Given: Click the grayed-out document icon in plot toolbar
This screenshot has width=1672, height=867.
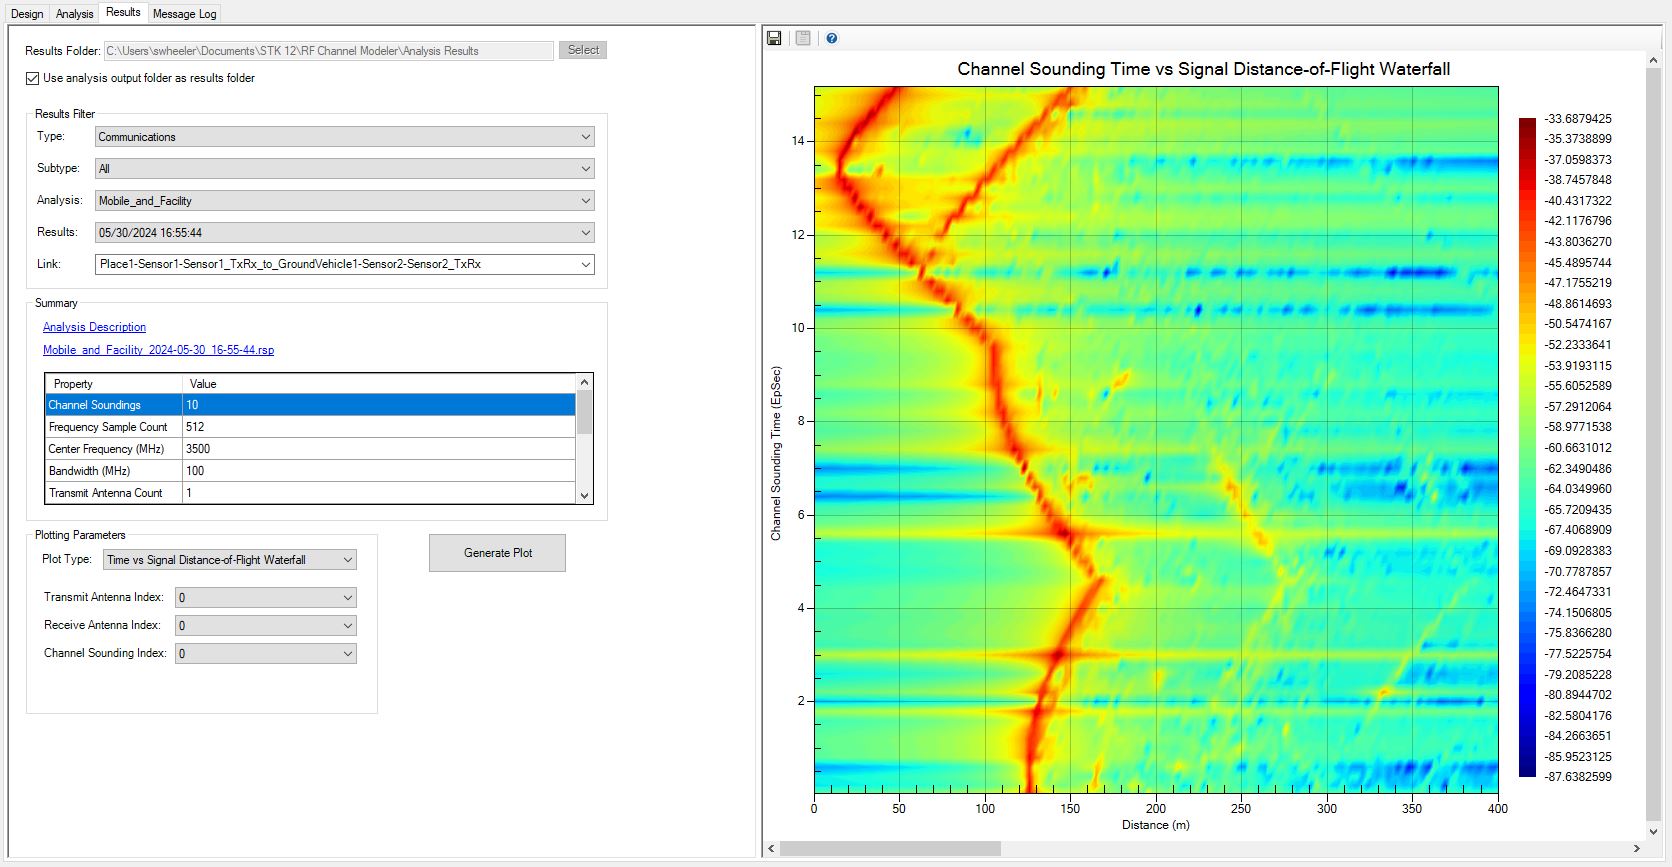Looking at the screenshot, I should coord(803,38).
